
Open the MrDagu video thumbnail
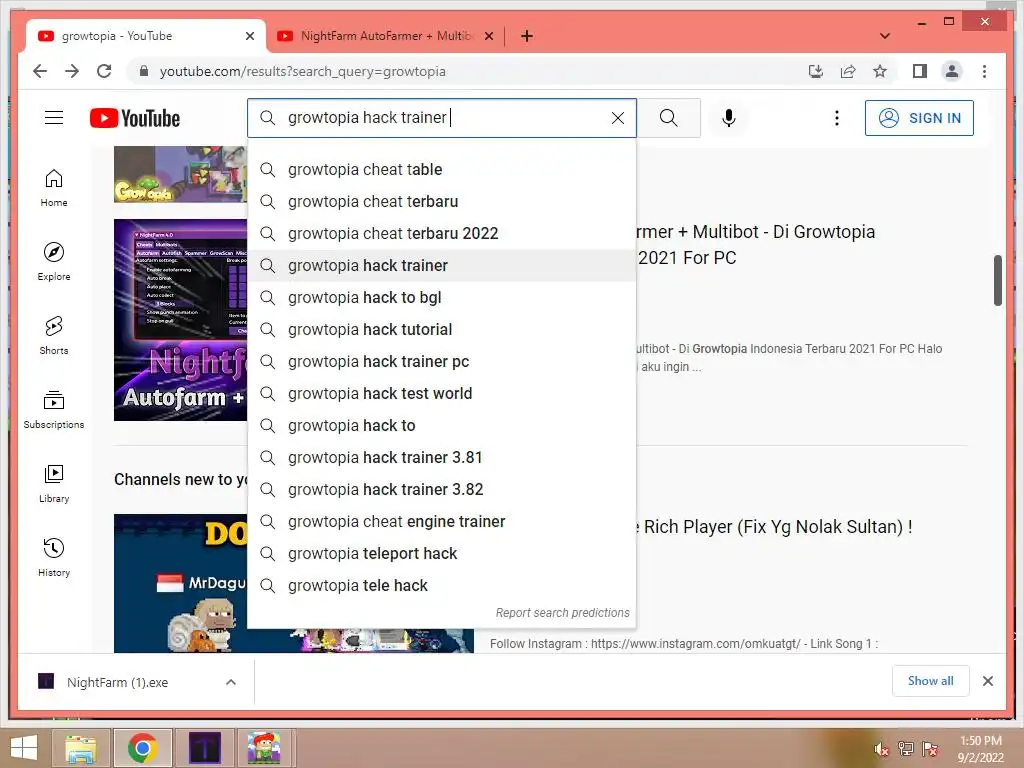tap(181, 583)
